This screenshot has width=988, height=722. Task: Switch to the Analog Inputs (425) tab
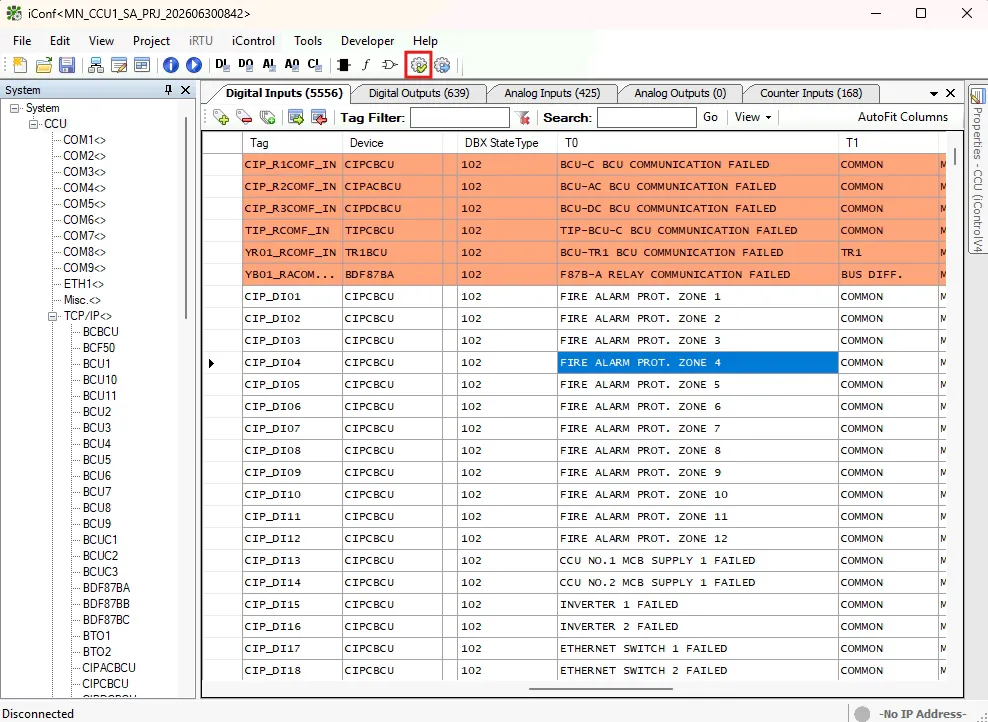click(x=552, y=93)
